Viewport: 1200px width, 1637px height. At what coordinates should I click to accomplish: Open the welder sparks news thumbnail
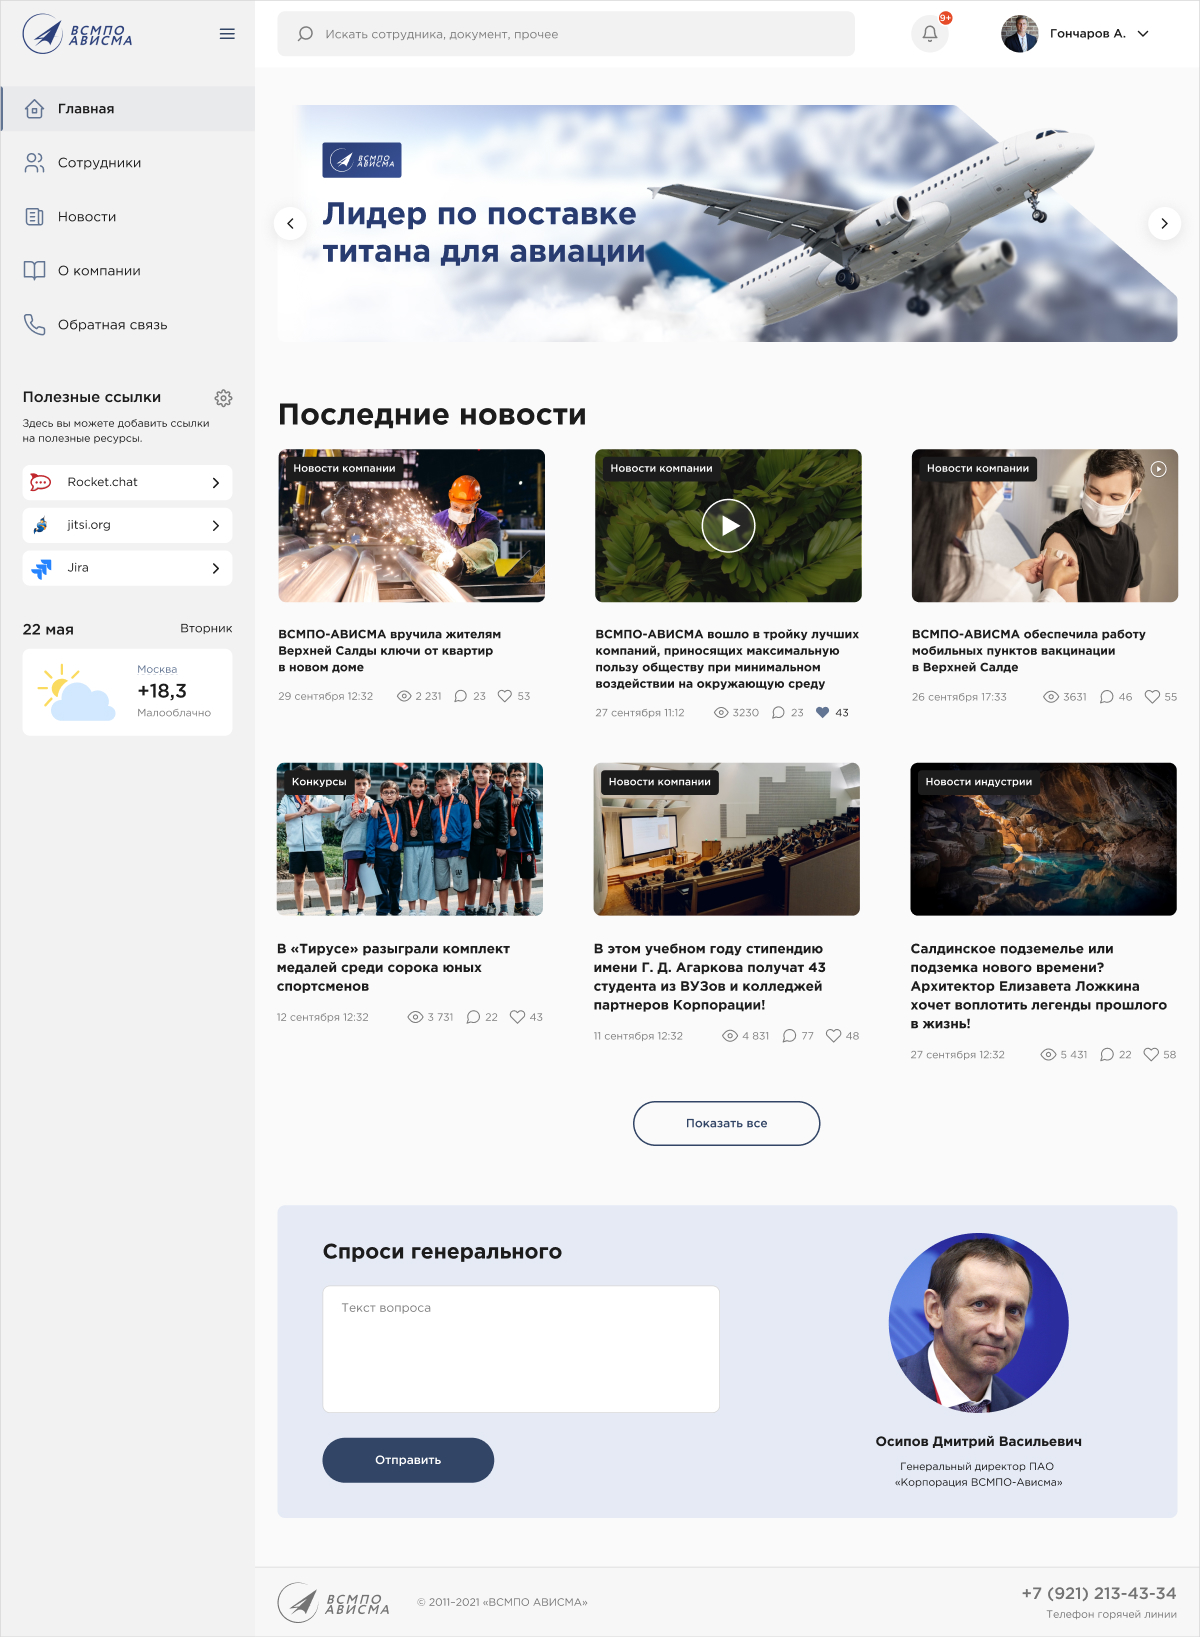(412, 526)
